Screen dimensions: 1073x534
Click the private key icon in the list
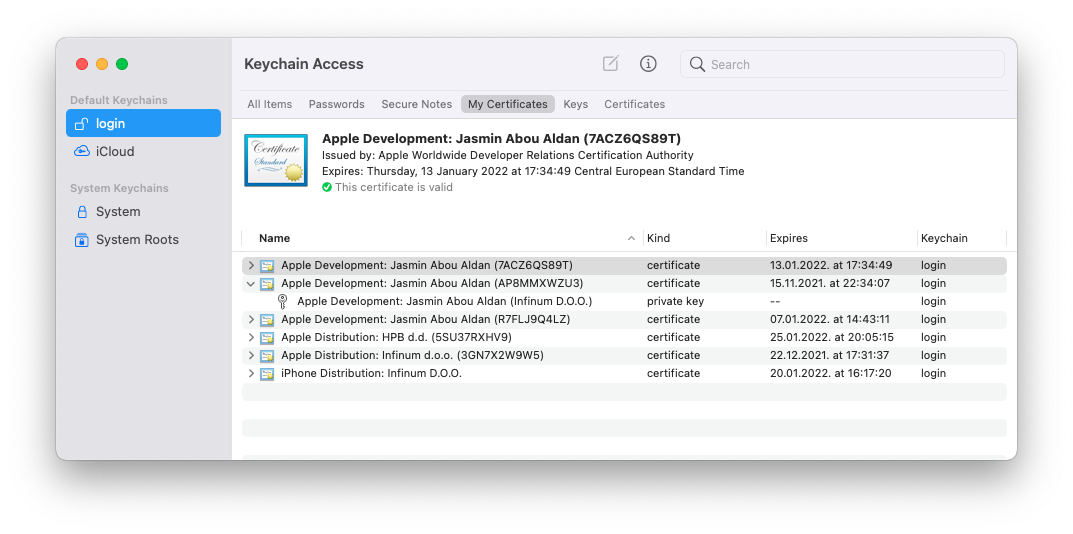pyautogui.click(x=283, y=301)
